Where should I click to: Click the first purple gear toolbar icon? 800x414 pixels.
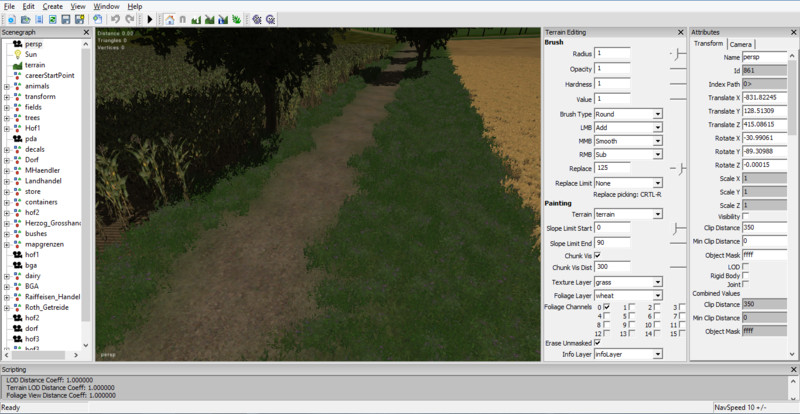257,19
